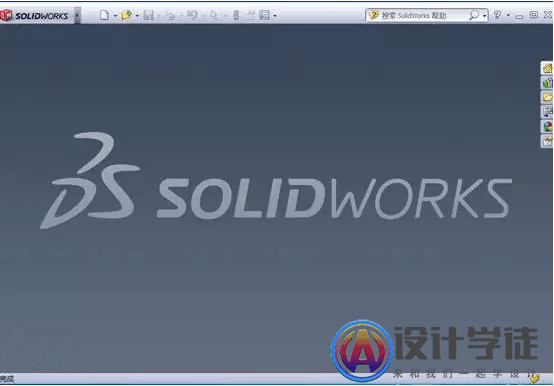
Task: Open the File Explorer pane tab
Action: [548, 97]
